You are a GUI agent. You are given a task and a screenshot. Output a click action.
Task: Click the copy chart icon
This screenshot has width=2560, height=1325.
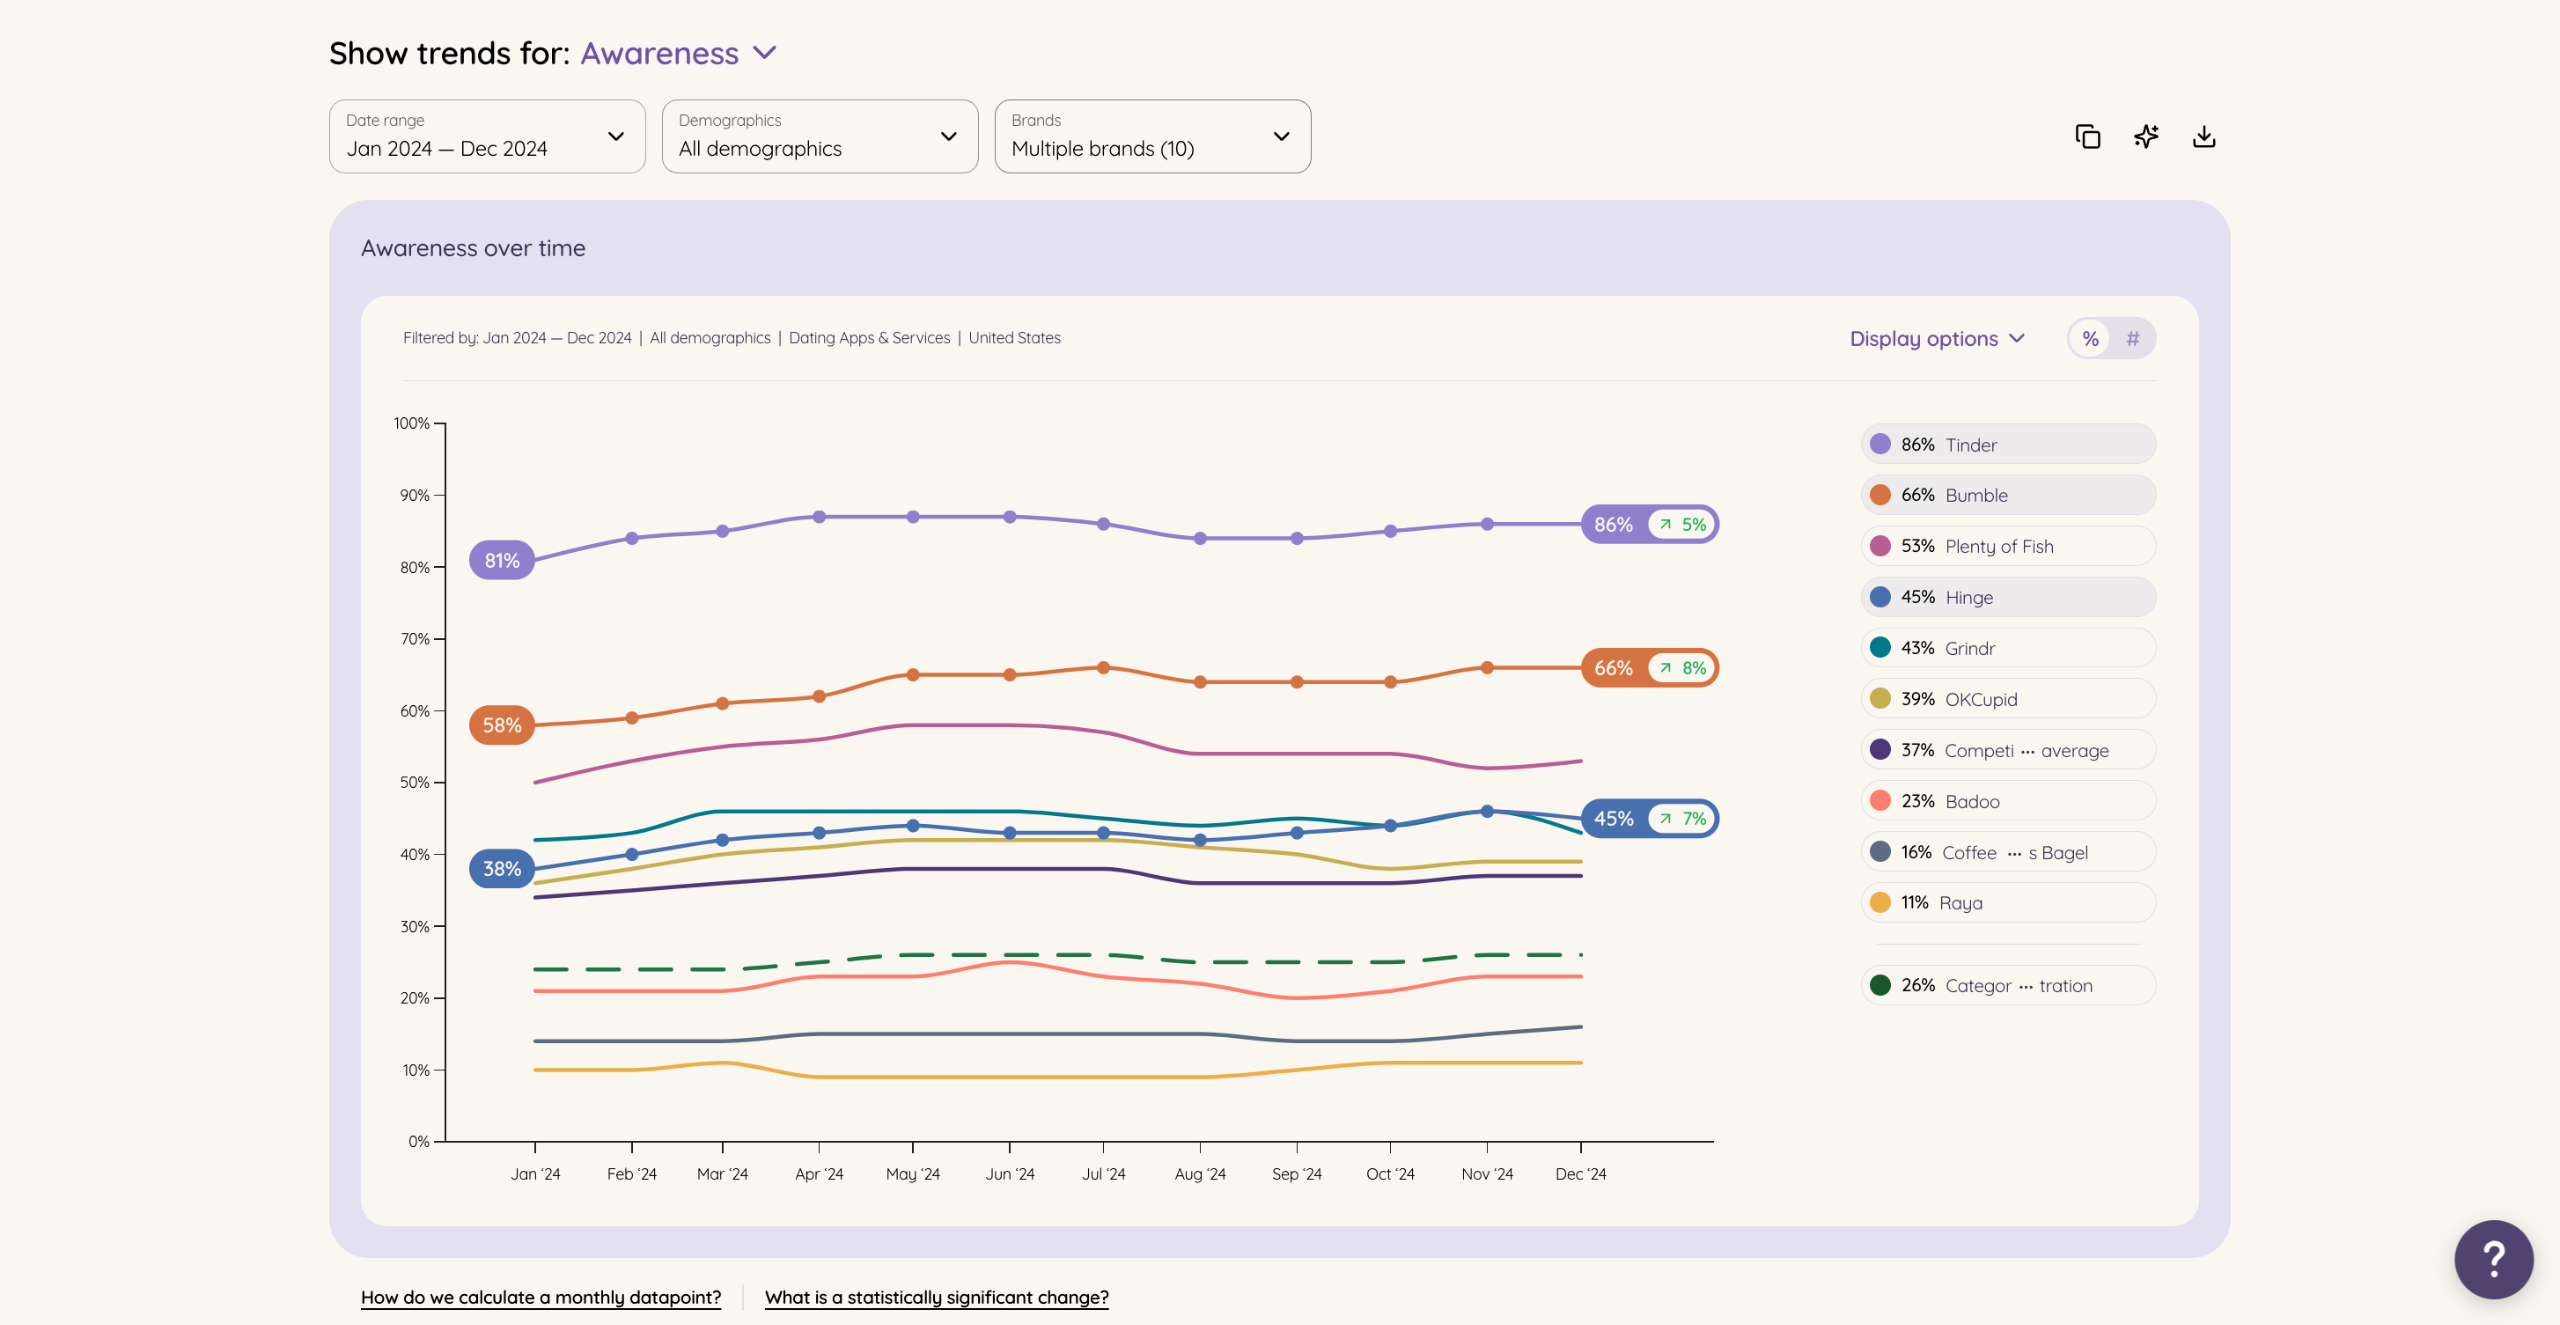(x=2087, y=137)
